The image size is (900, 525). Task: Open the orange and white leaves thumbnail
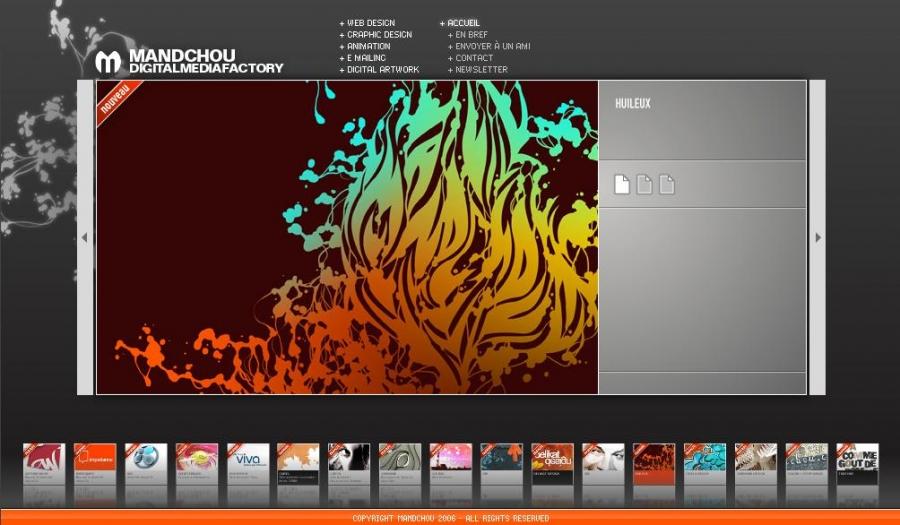pyautogui.click(x=298, y=464)
